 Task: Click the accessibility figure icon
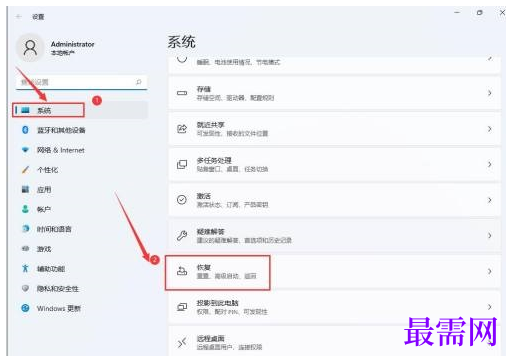pos(25,268)
